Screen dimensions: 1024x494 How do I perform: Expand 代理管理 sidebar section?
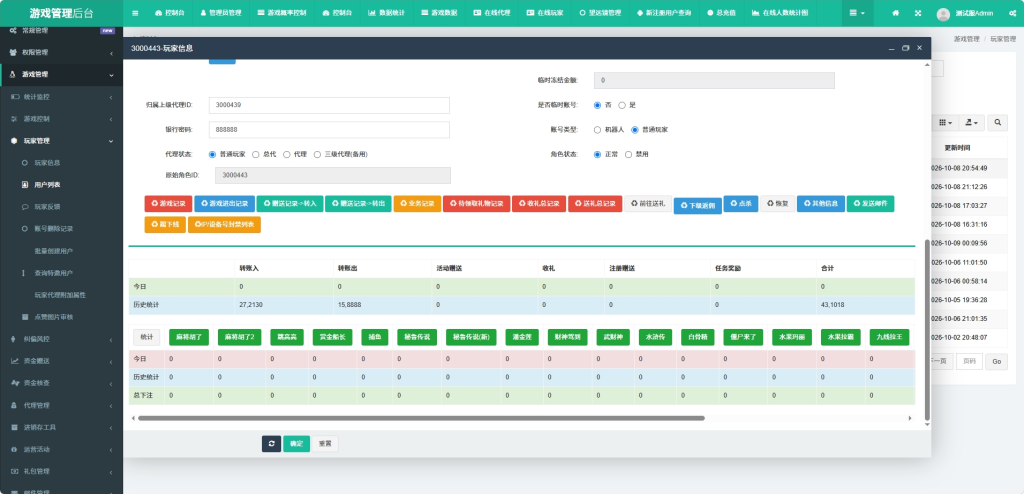(x=61, y=405)
